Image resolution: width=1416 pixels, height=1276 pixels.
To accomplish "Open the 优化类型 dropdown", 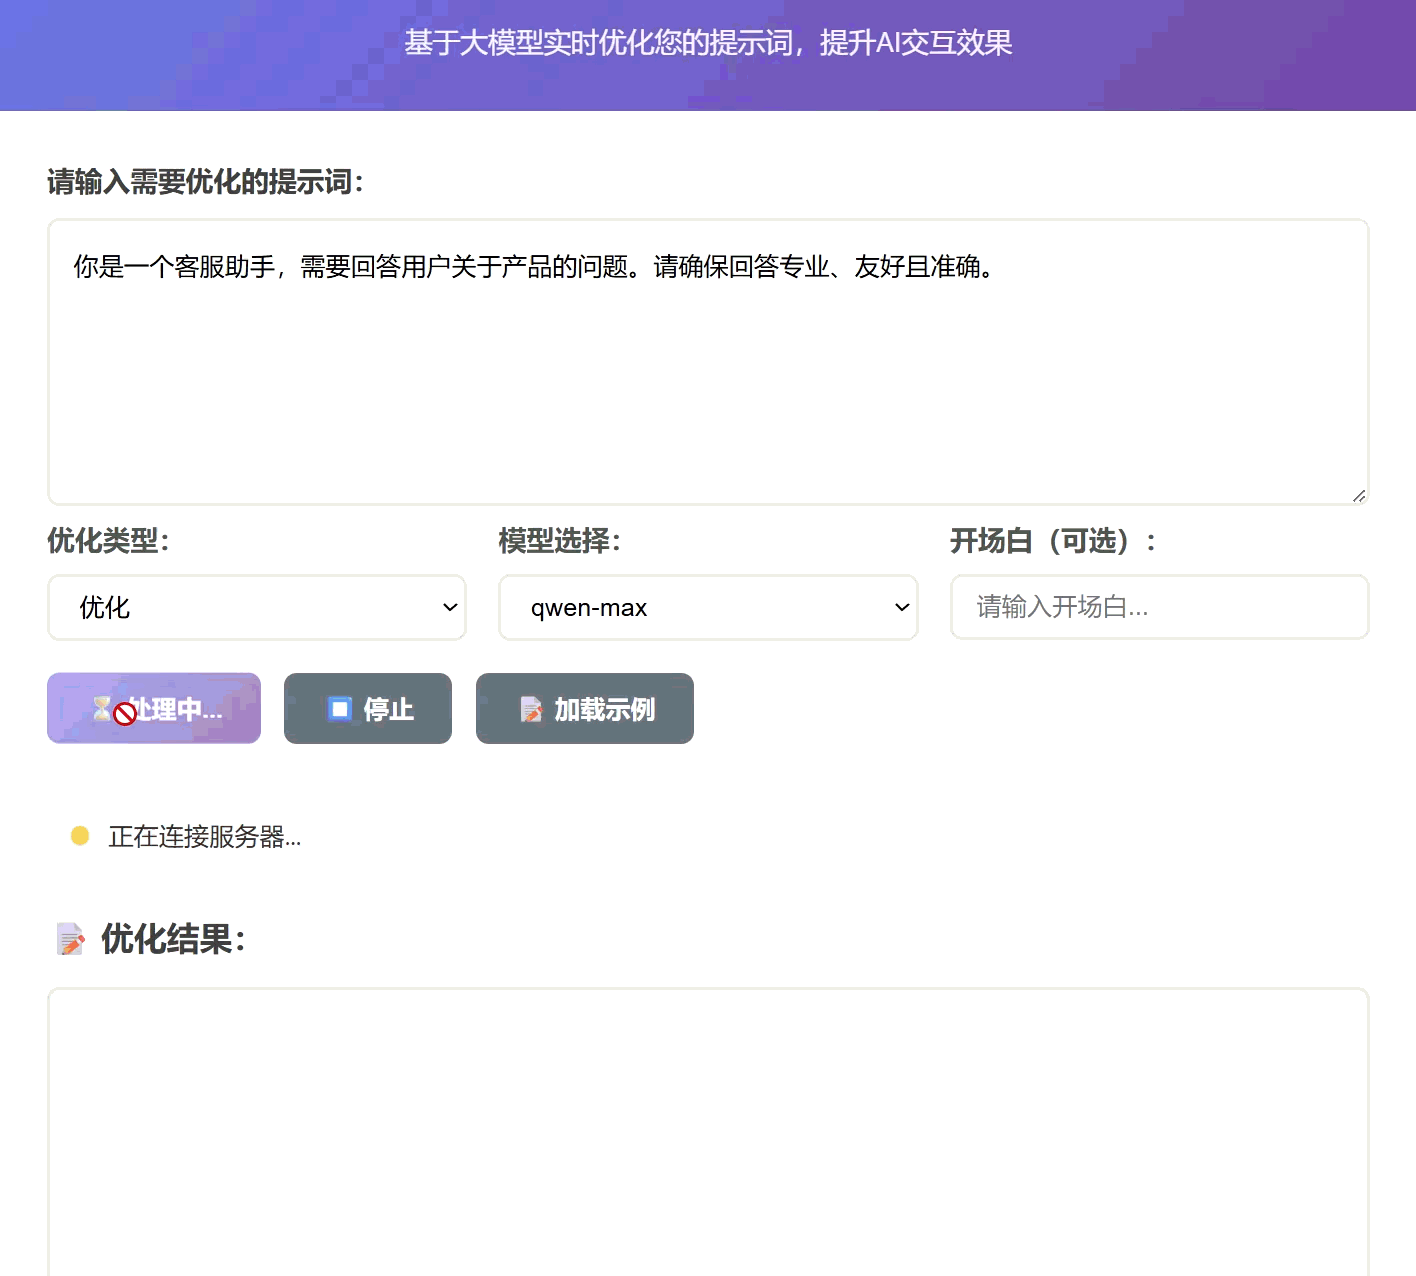I will [x=256, y=607].
